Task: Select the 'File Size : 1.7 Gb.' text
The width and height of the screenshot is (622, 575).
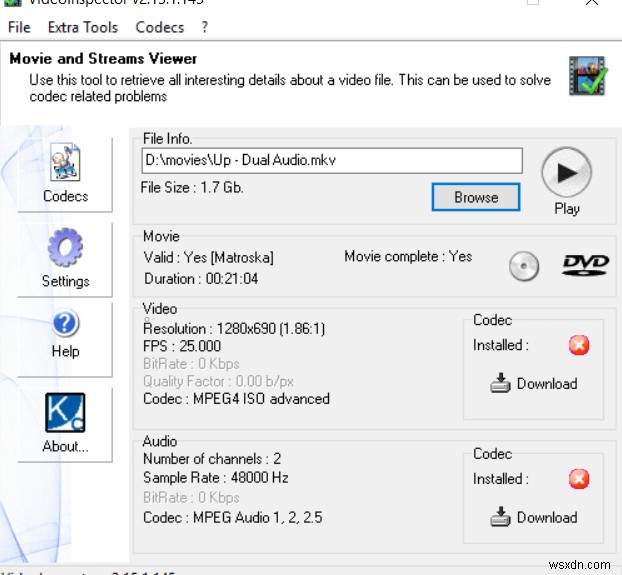Action: (x=192, y=187)
